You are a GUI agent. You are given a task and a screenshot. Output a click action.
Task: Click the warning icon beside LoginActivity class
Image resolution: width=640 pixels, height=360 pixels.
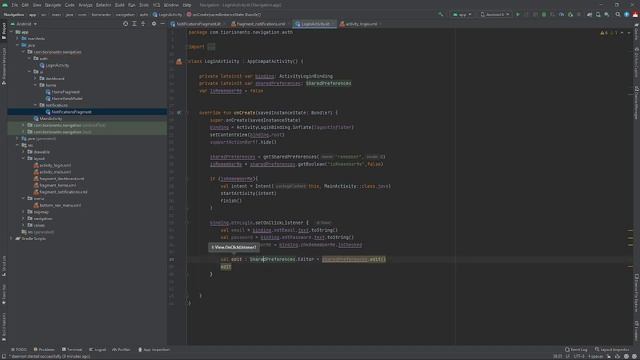tap(179, 61)
